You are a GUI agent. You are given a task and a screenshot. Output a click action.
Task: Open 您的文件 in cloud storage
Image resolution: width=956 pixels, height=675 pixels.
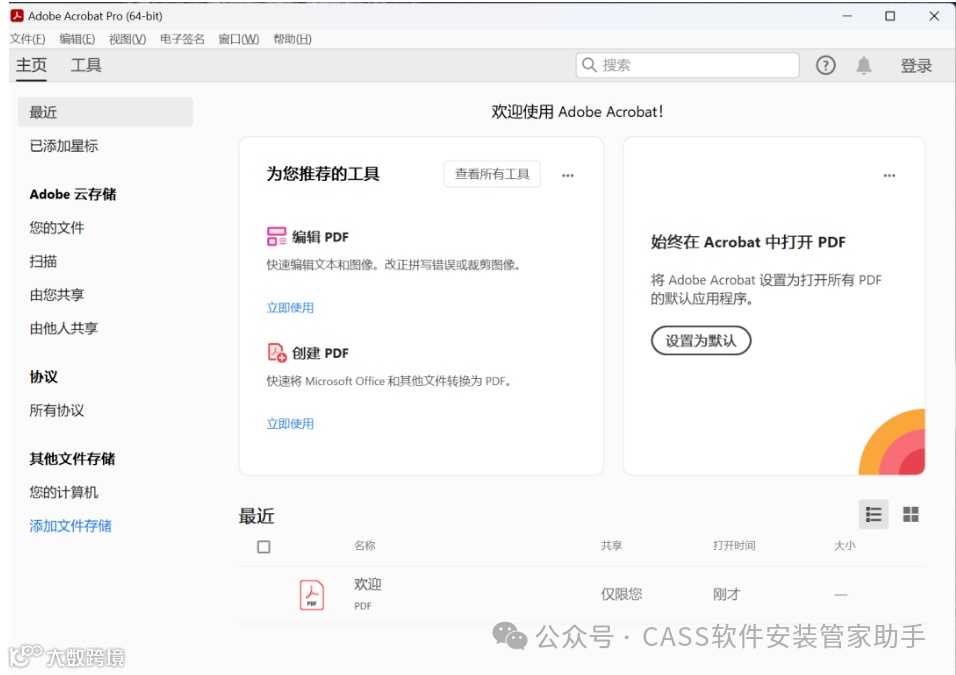coord(57,227)
